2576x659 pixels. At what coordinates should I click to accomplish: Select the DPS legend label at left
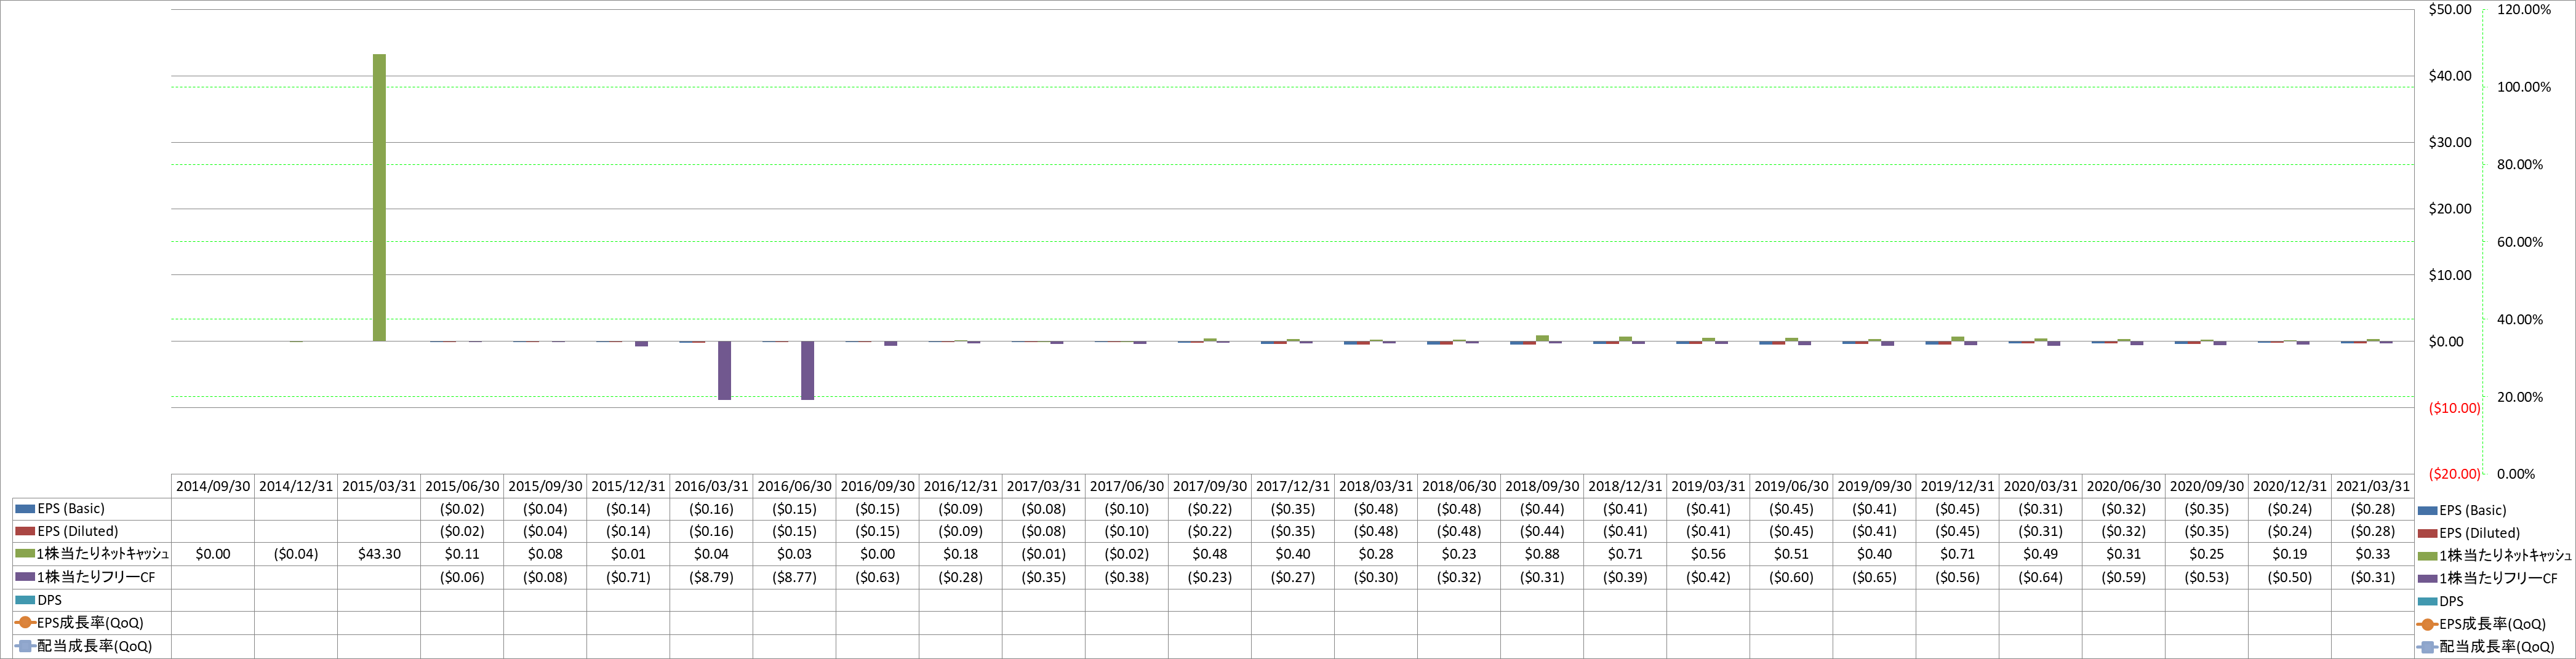[49, 600]
